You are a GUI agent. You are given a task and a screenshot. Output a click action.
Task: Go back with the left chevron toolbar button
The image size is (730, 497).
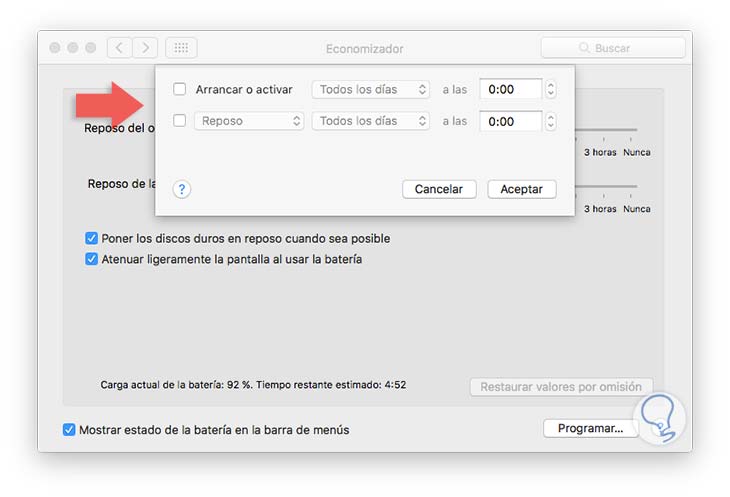[x=120, y=48]
